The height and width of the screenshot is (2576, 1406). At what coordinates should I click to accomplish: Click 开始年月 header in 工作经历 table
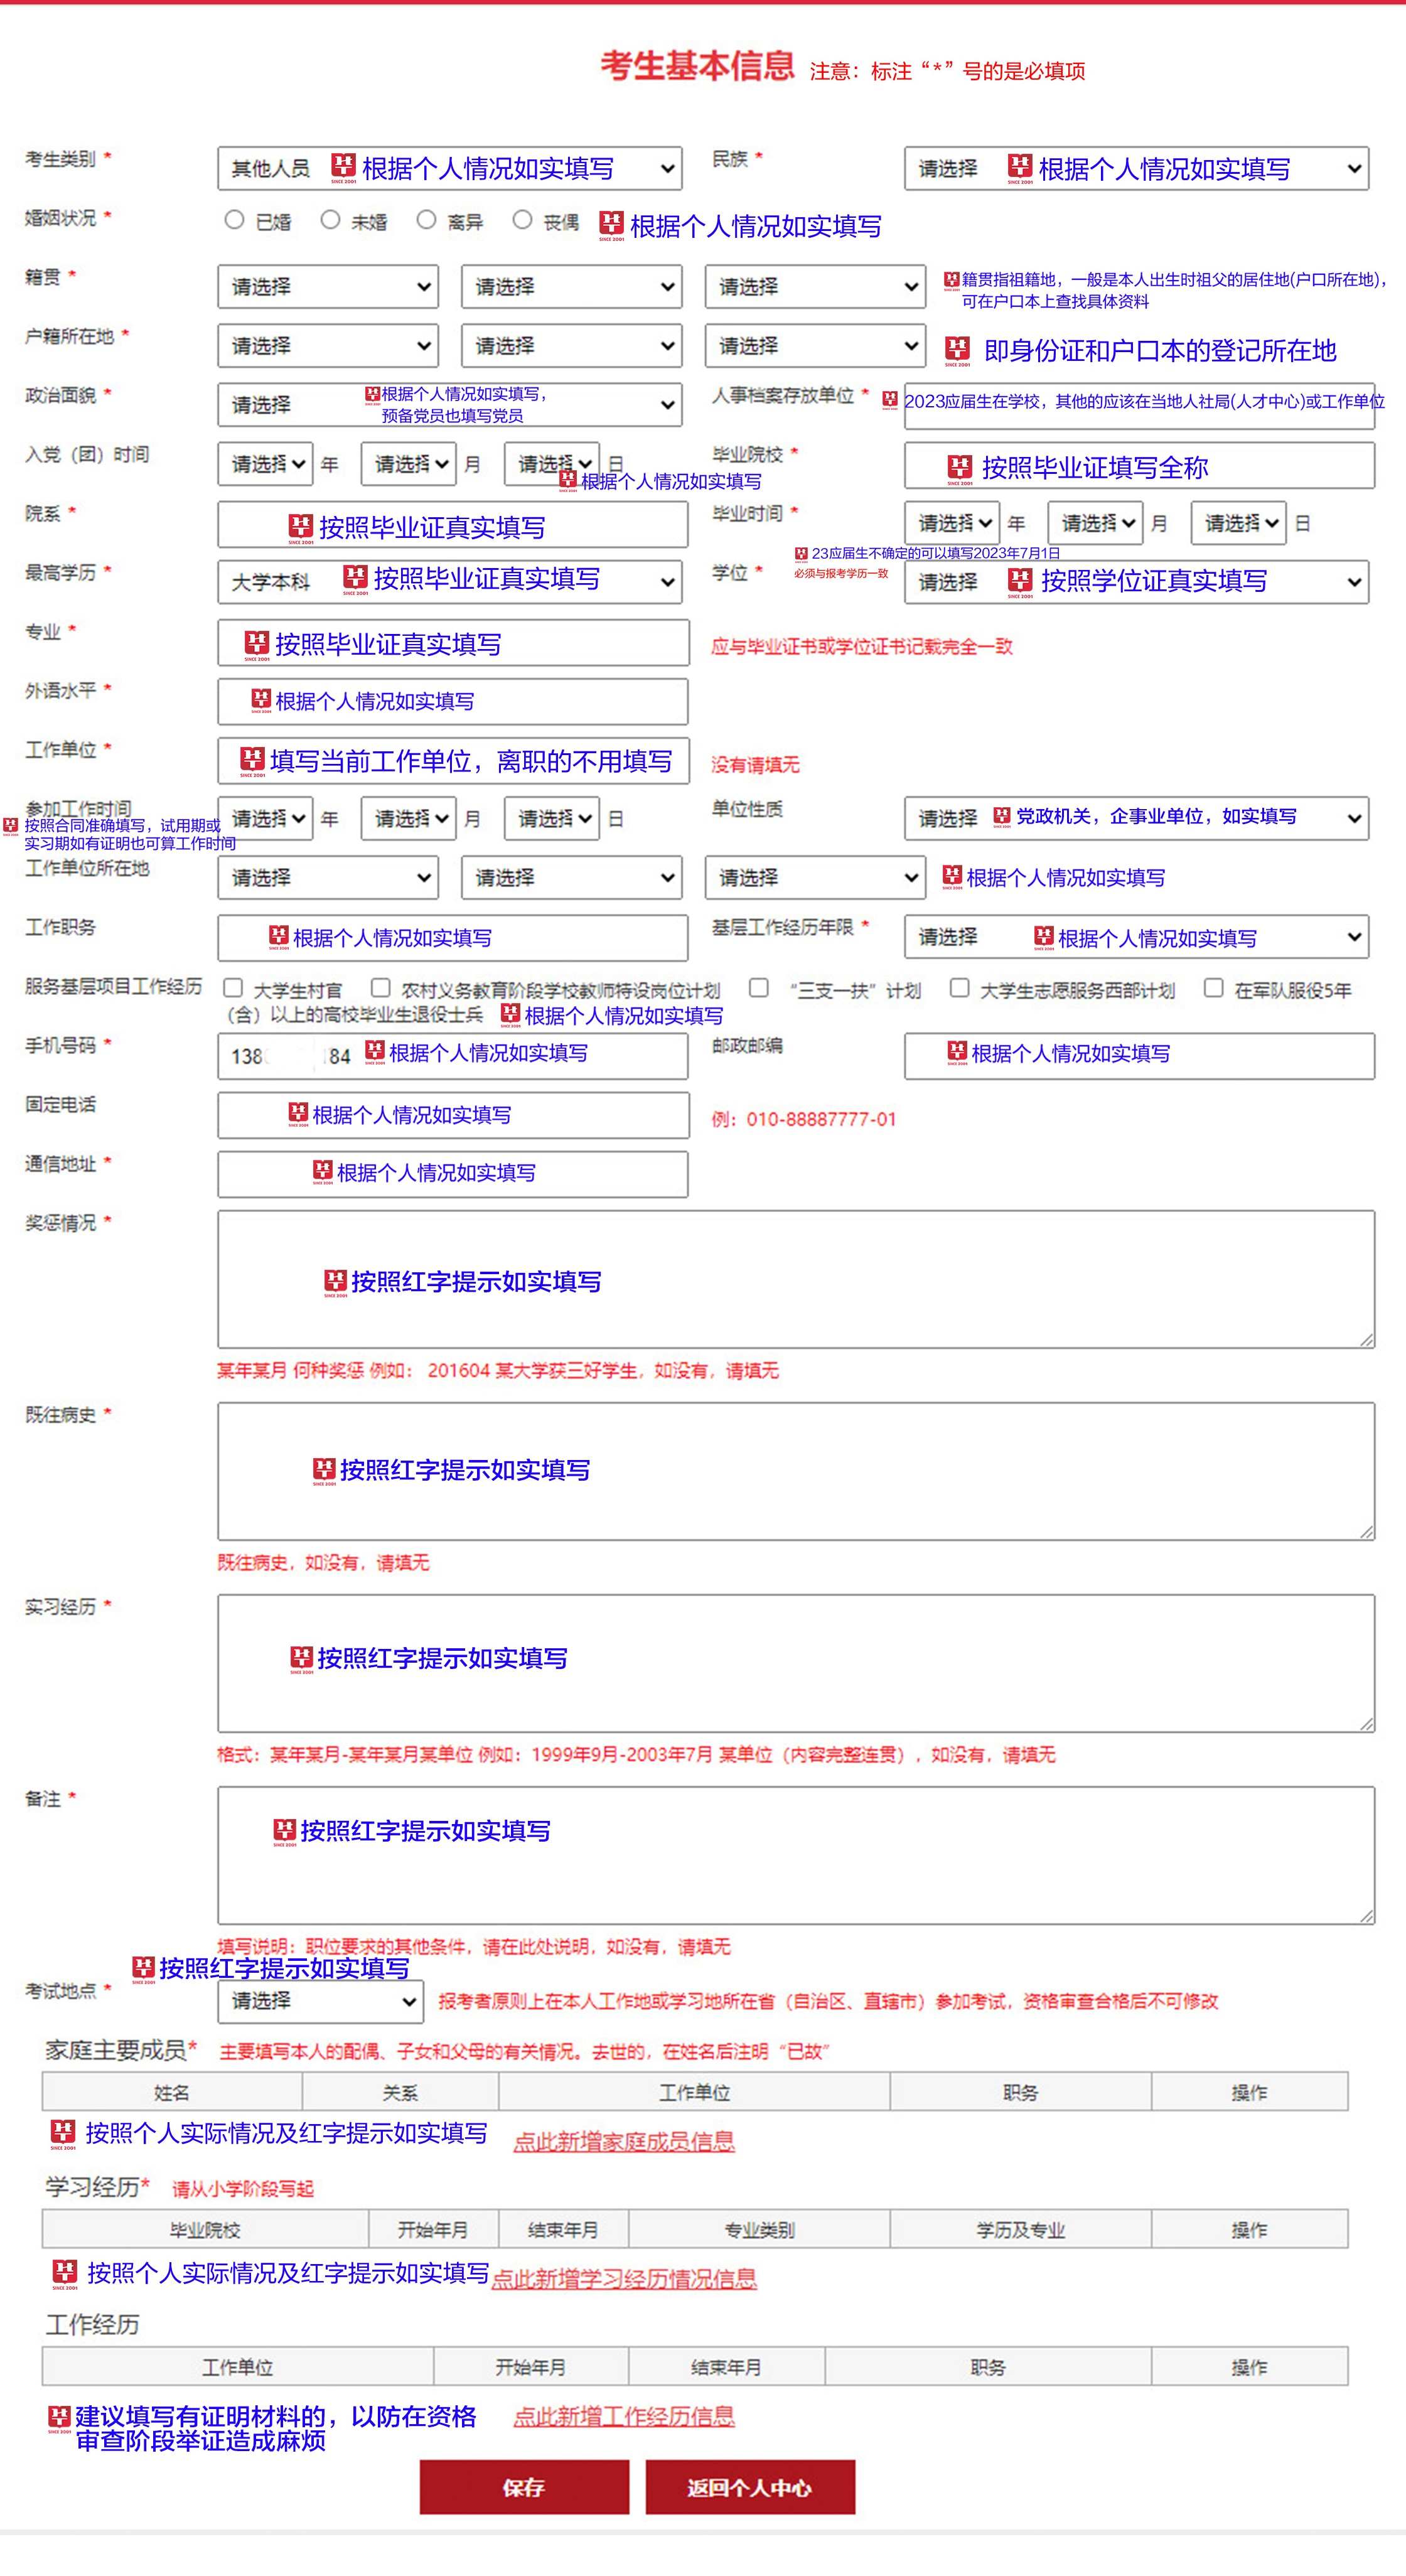pyautogui.click(x=530, y=2367)
